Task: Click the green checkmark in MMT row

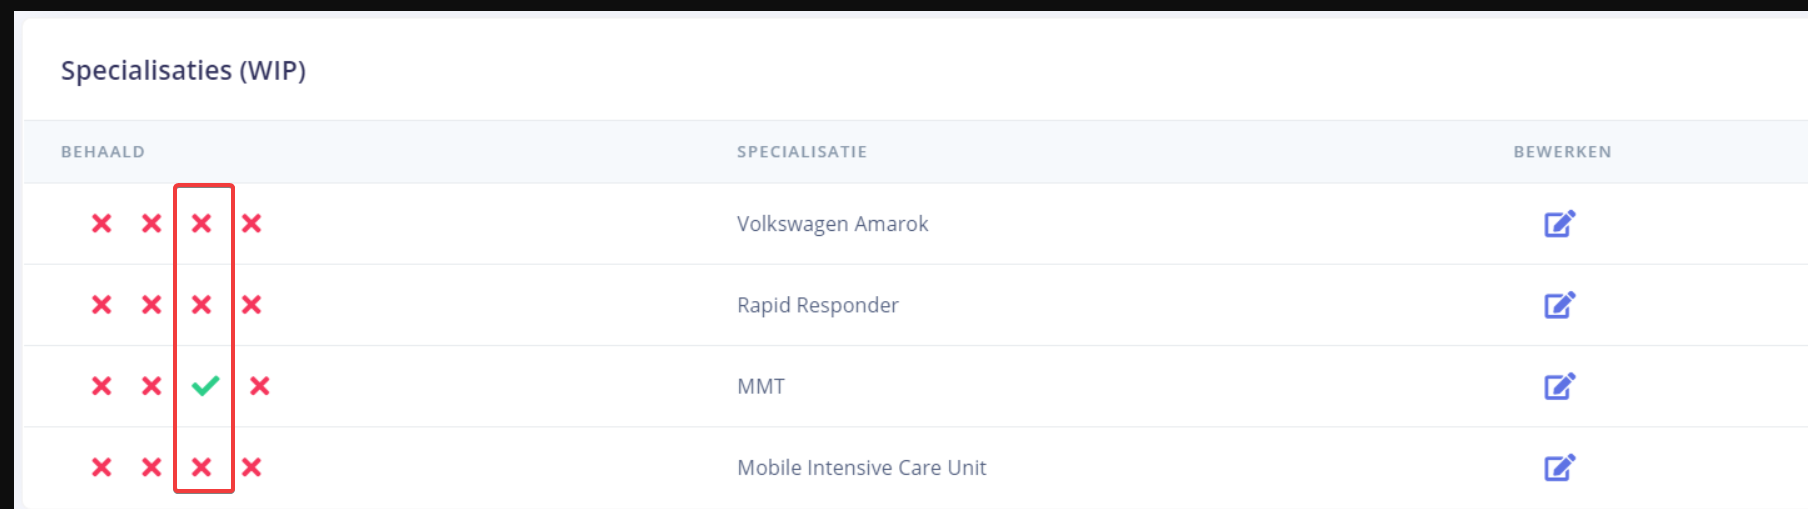Action: coord(205,385)
